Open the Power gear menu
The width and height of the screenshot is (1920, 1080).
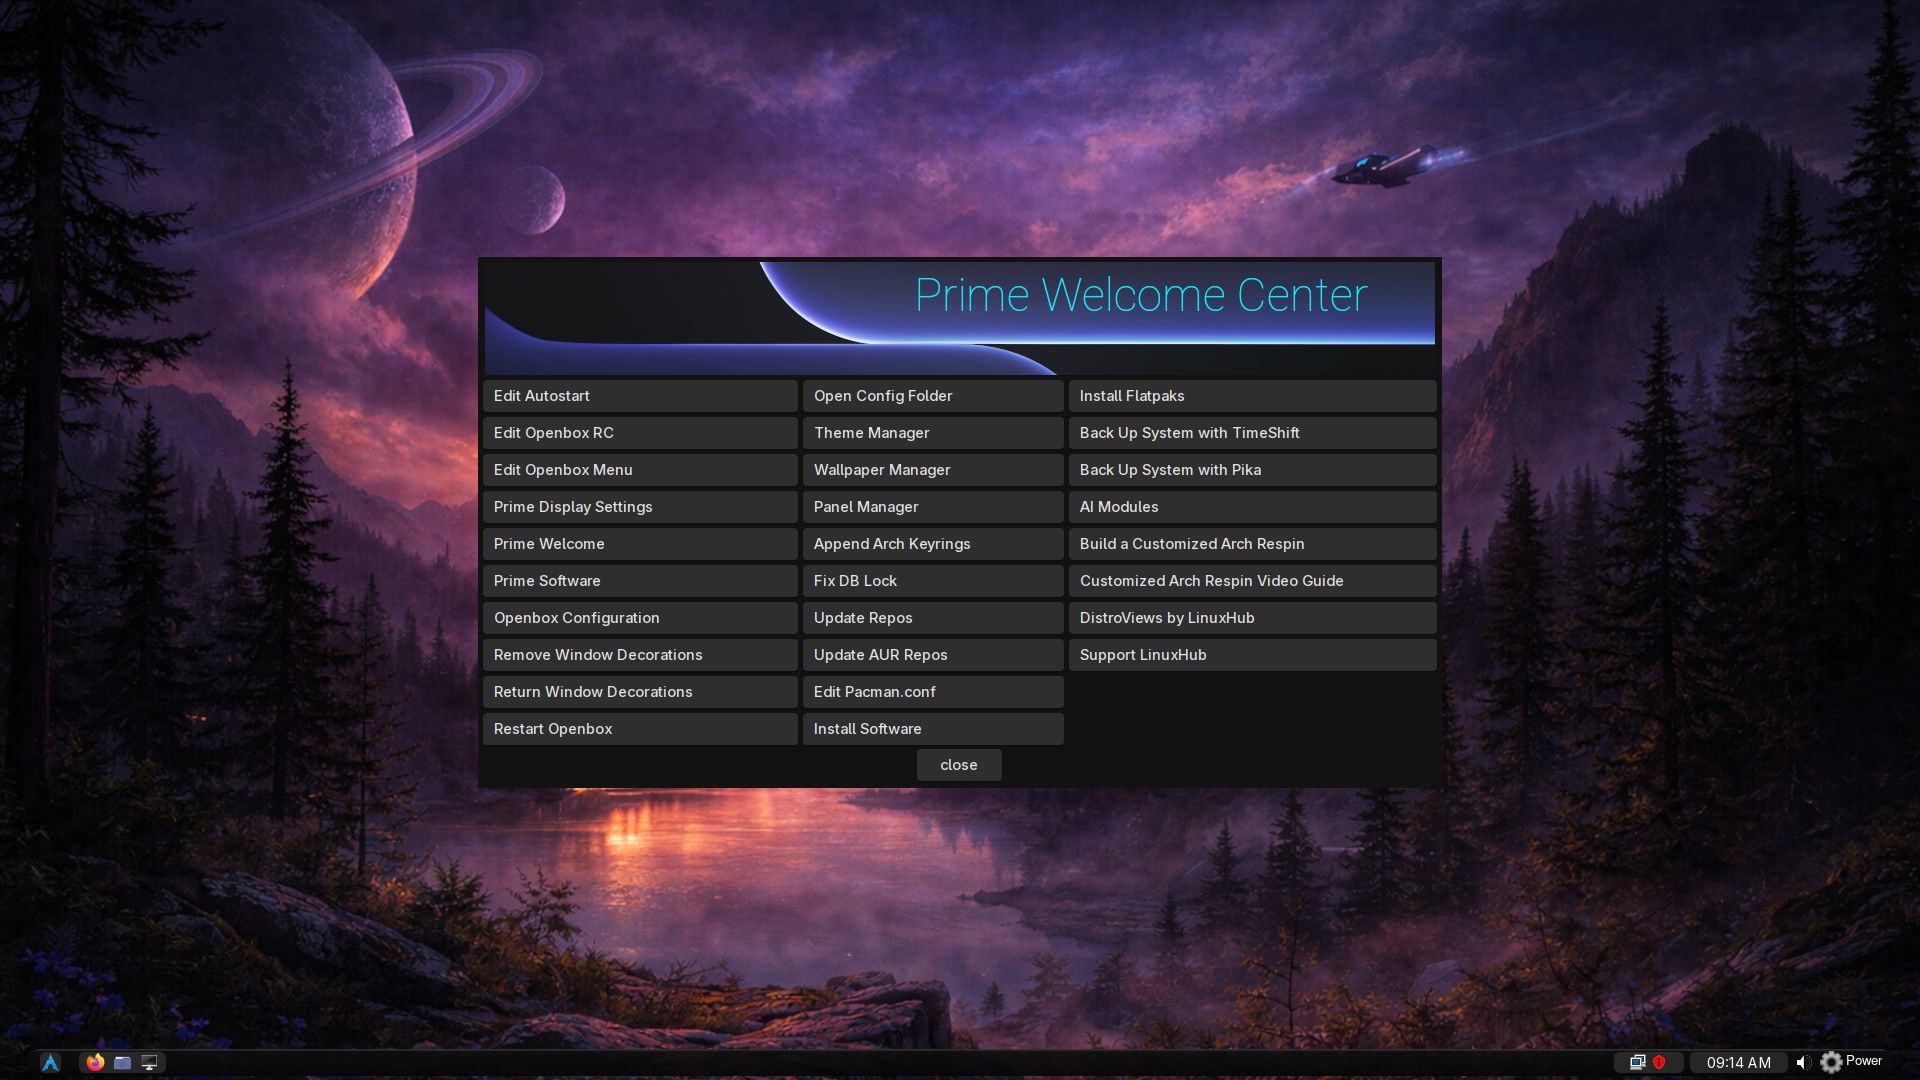tap(1851, 1062)
